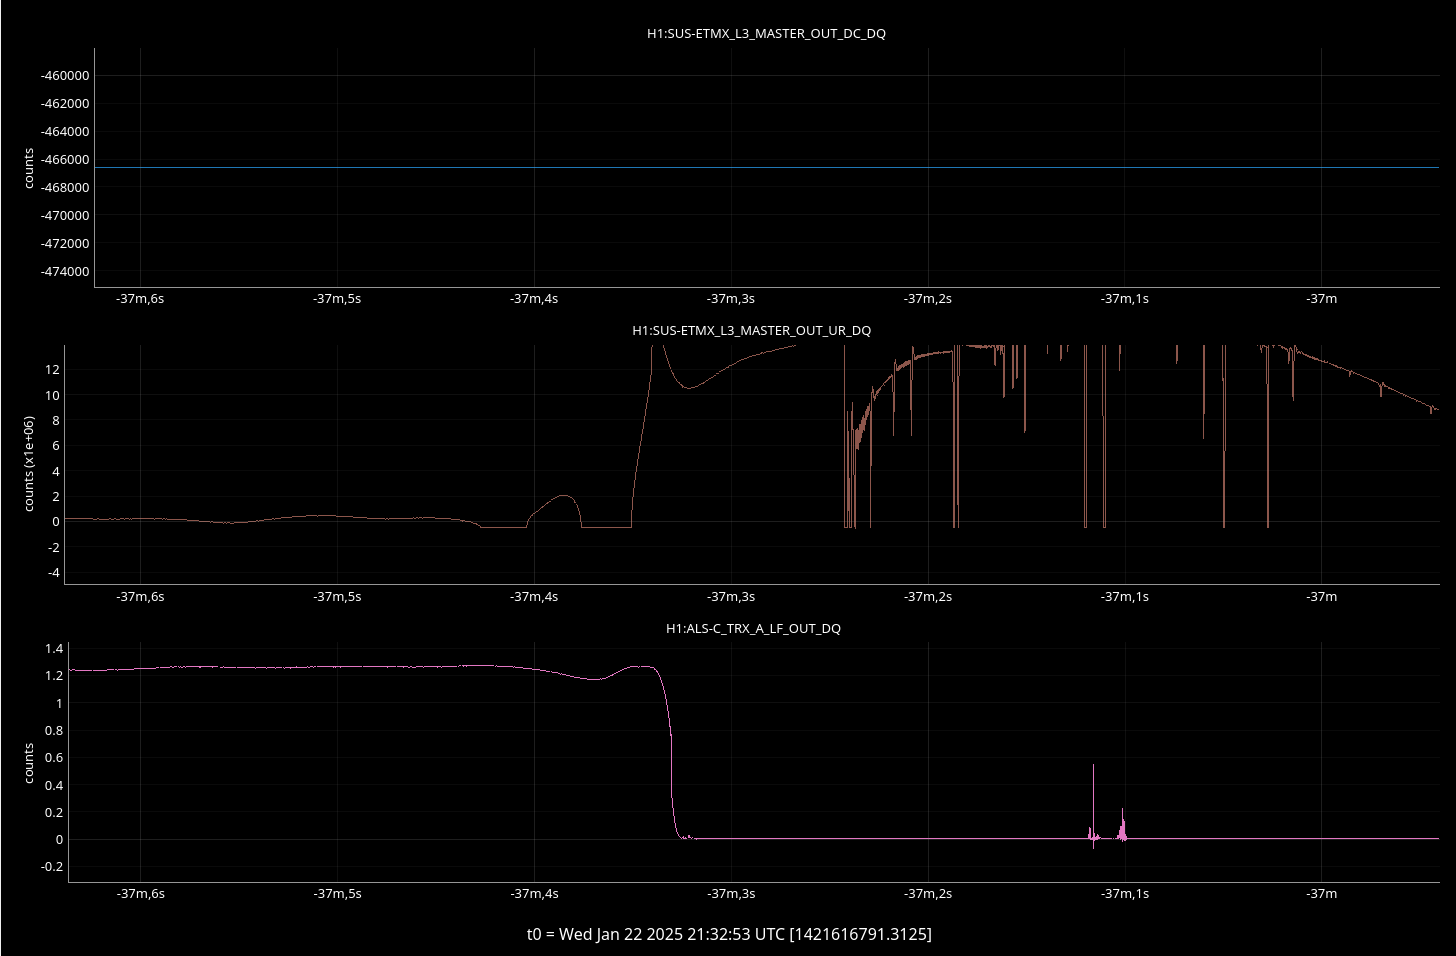The width and height of the screenshot is (1456, 956).
Task: Click the -37m,4s x-axis label under the DC_DQ plot
Action: click(x=534, y=298)
